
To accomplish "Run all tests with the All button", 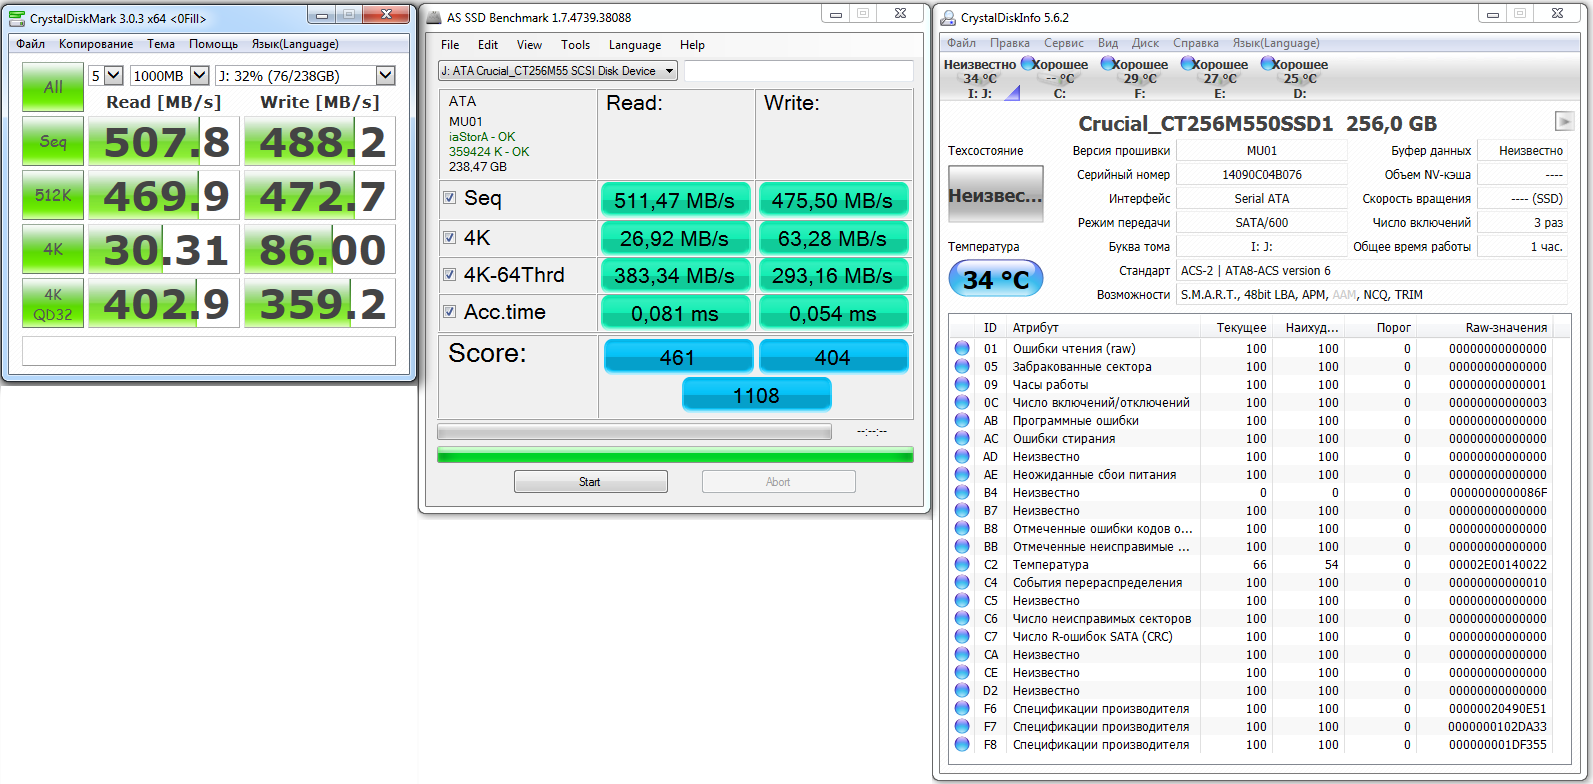I will (53, 88).
